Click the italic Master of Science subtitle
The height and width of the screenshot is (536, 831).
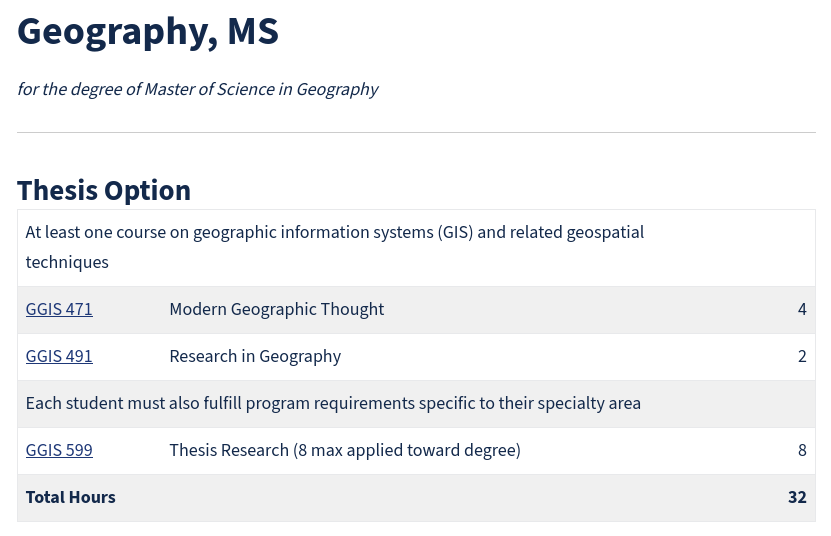[x=197, y=89]
